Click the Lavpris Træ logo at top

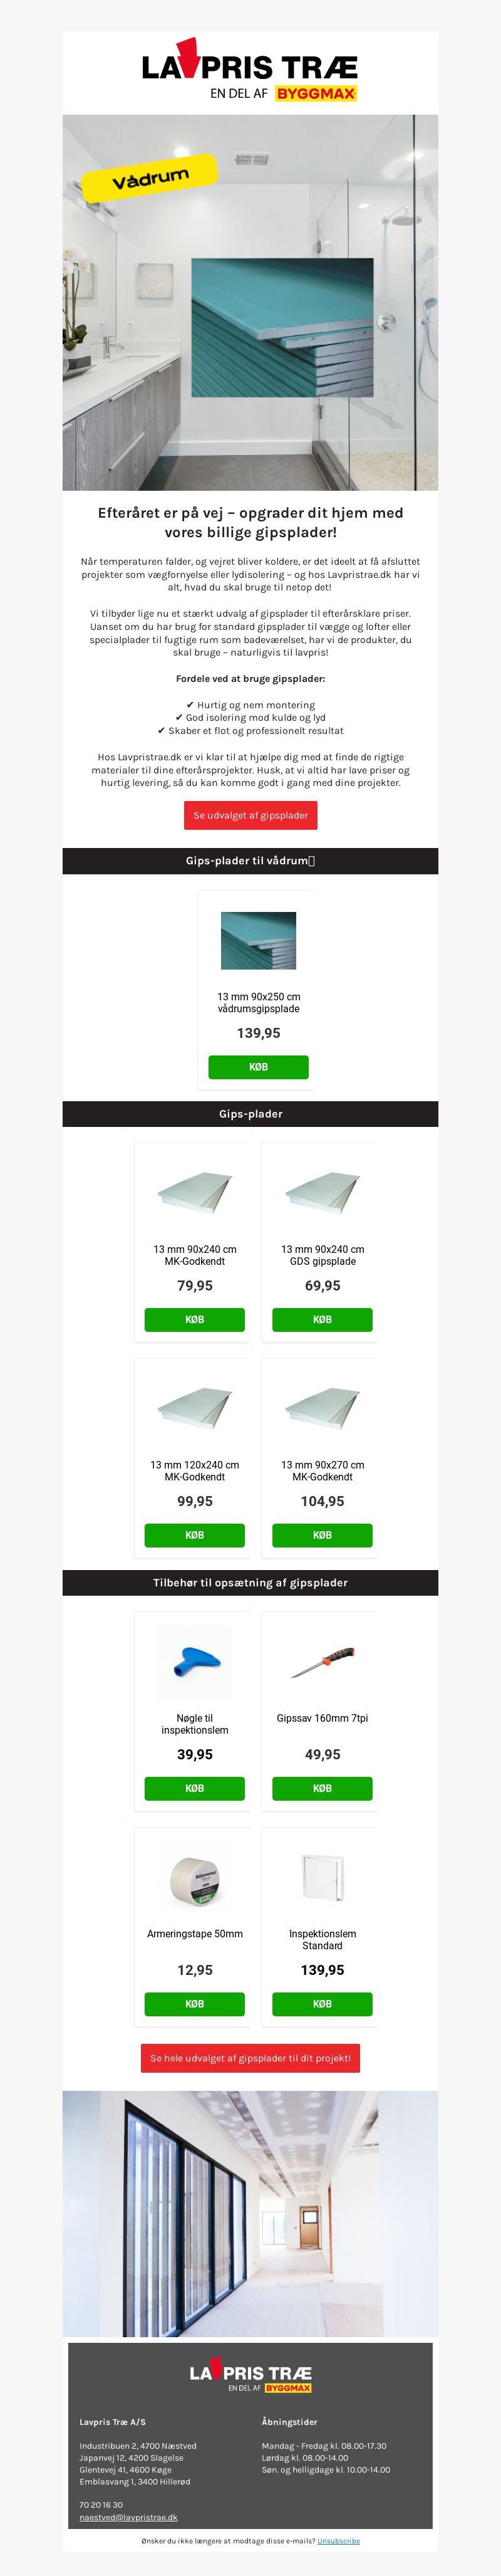point(250,70)
